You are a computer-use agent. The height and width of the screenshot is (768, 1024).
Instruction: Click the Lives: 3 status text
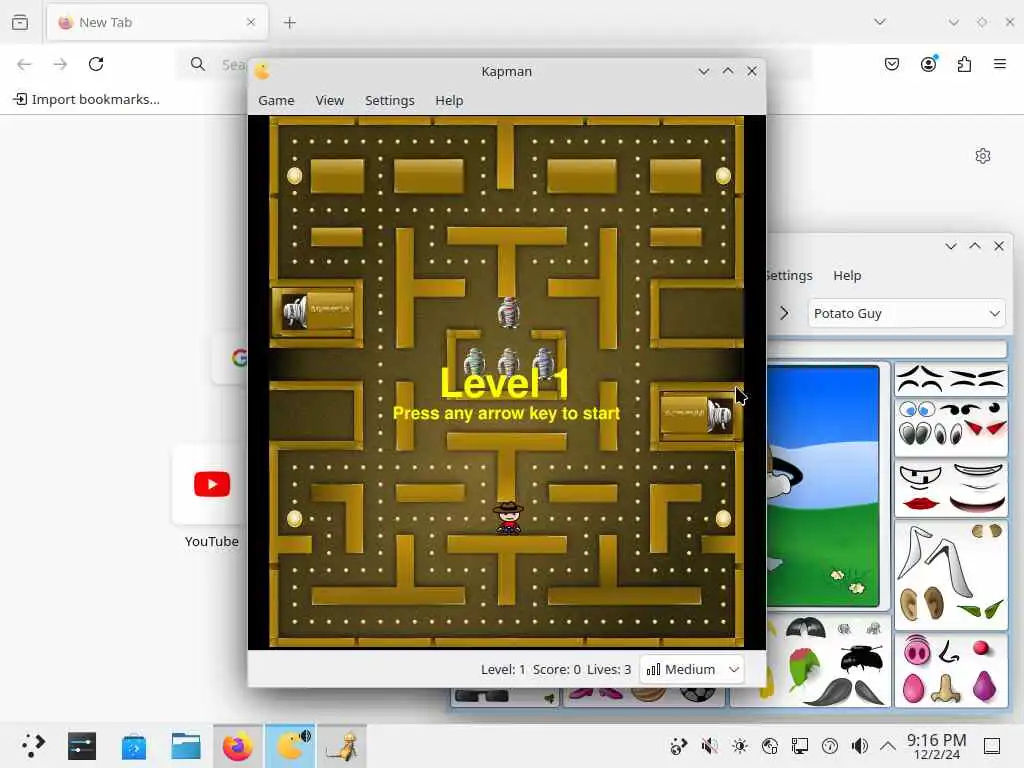[609, 669]
